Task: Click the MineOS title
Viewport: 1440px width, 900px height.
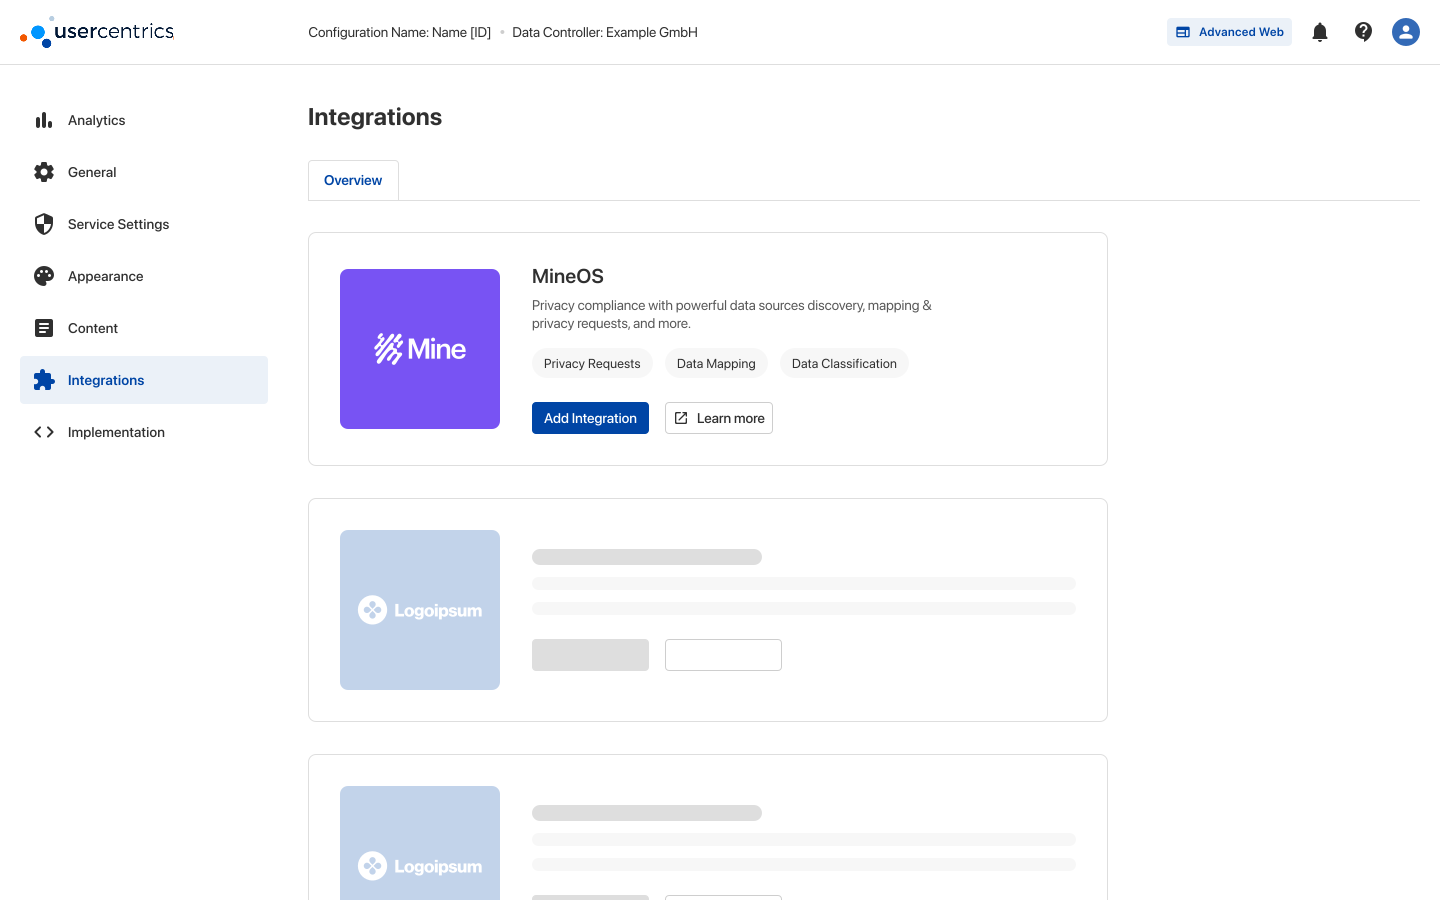Action: tap(568, 276)
